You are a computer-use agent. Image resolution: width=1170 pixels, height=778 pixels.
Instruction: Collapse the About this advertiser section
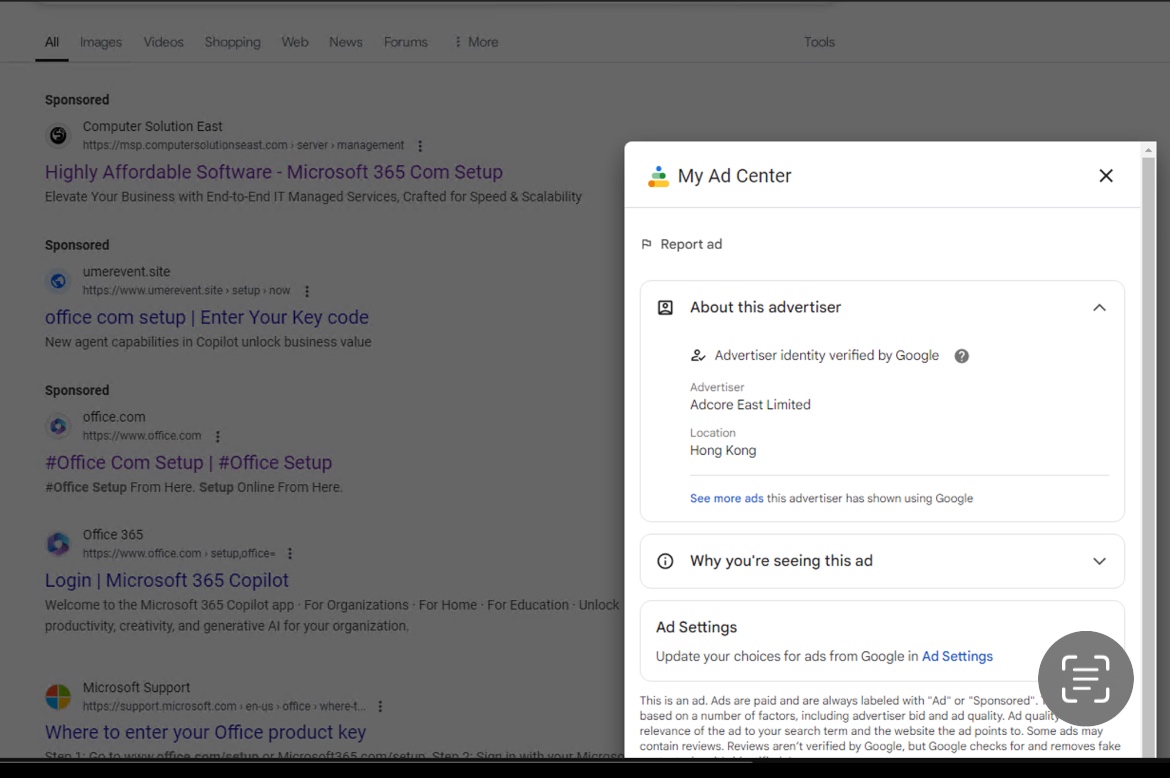tap(1099, 307)
